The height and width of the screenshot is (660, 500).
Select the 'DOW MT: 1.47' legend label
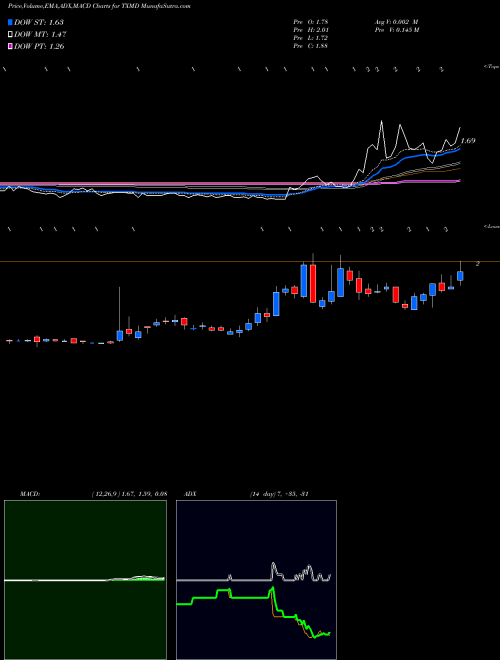coord(40,35)
